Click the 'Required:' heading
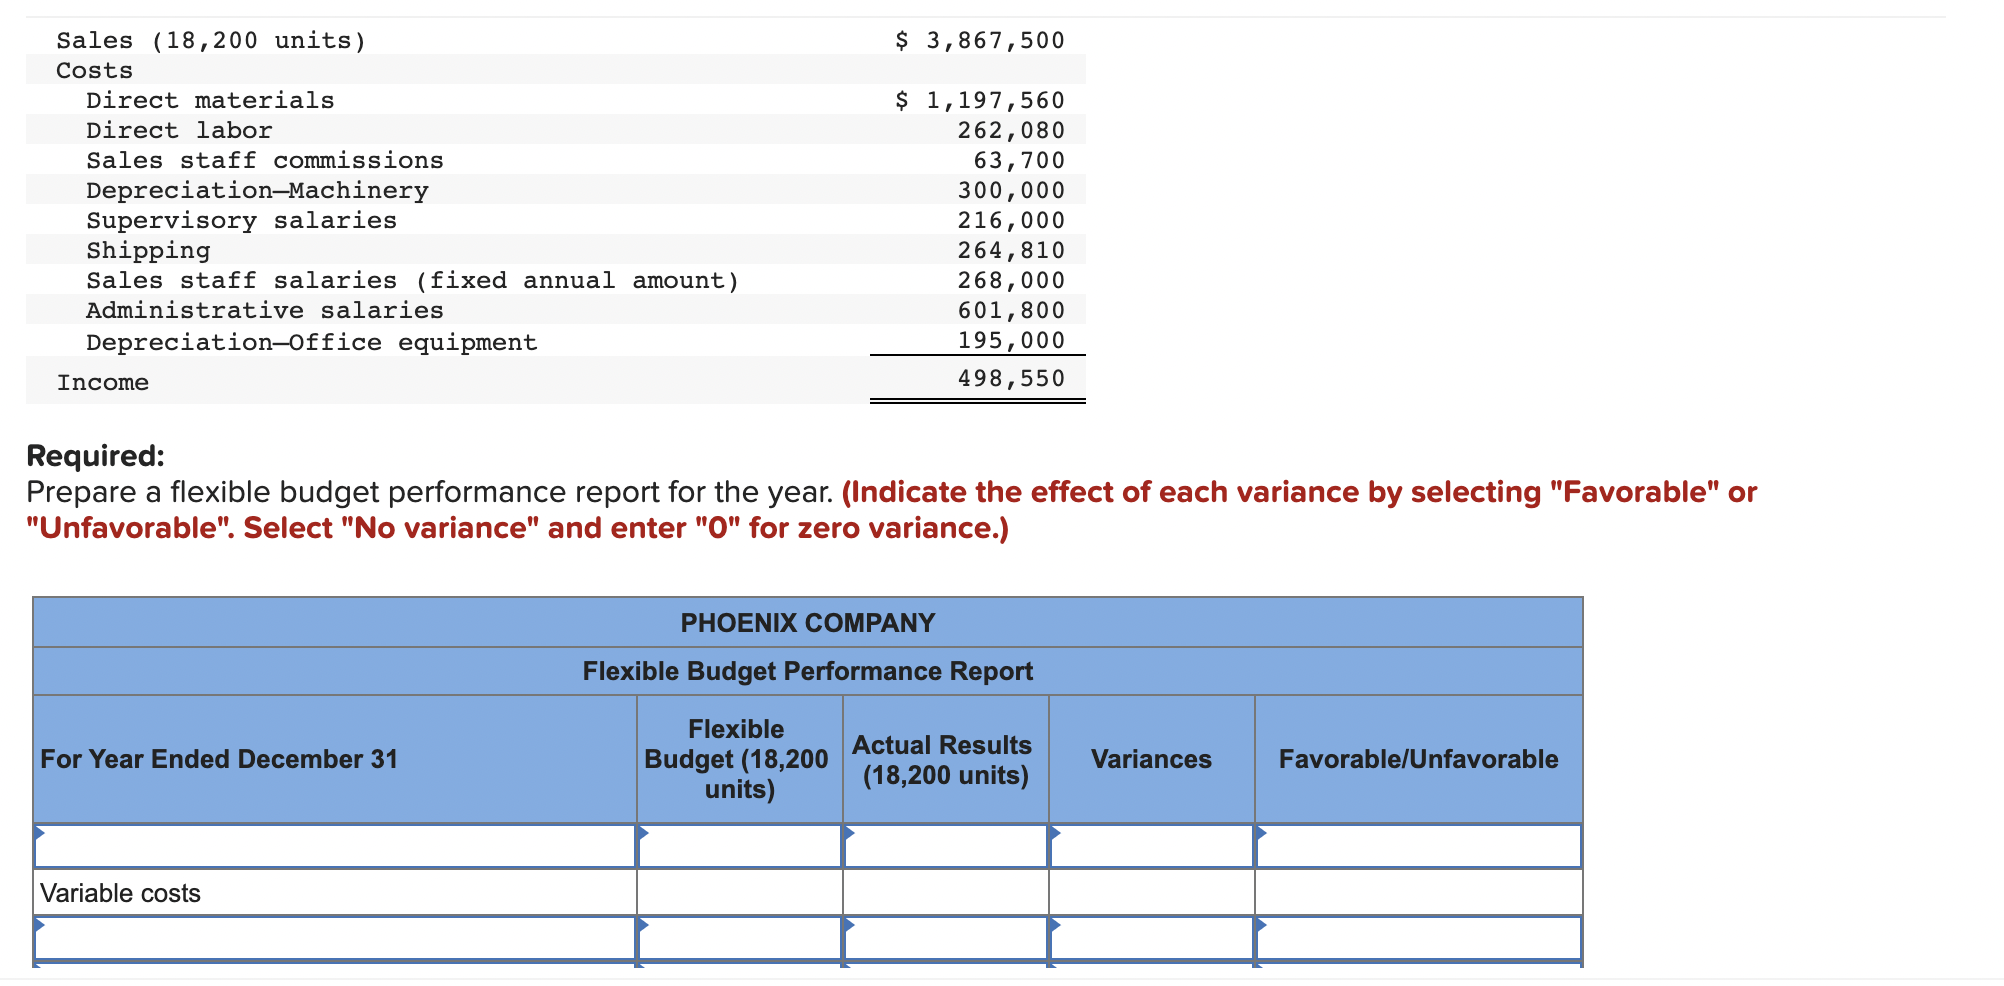 coord(95,456)
